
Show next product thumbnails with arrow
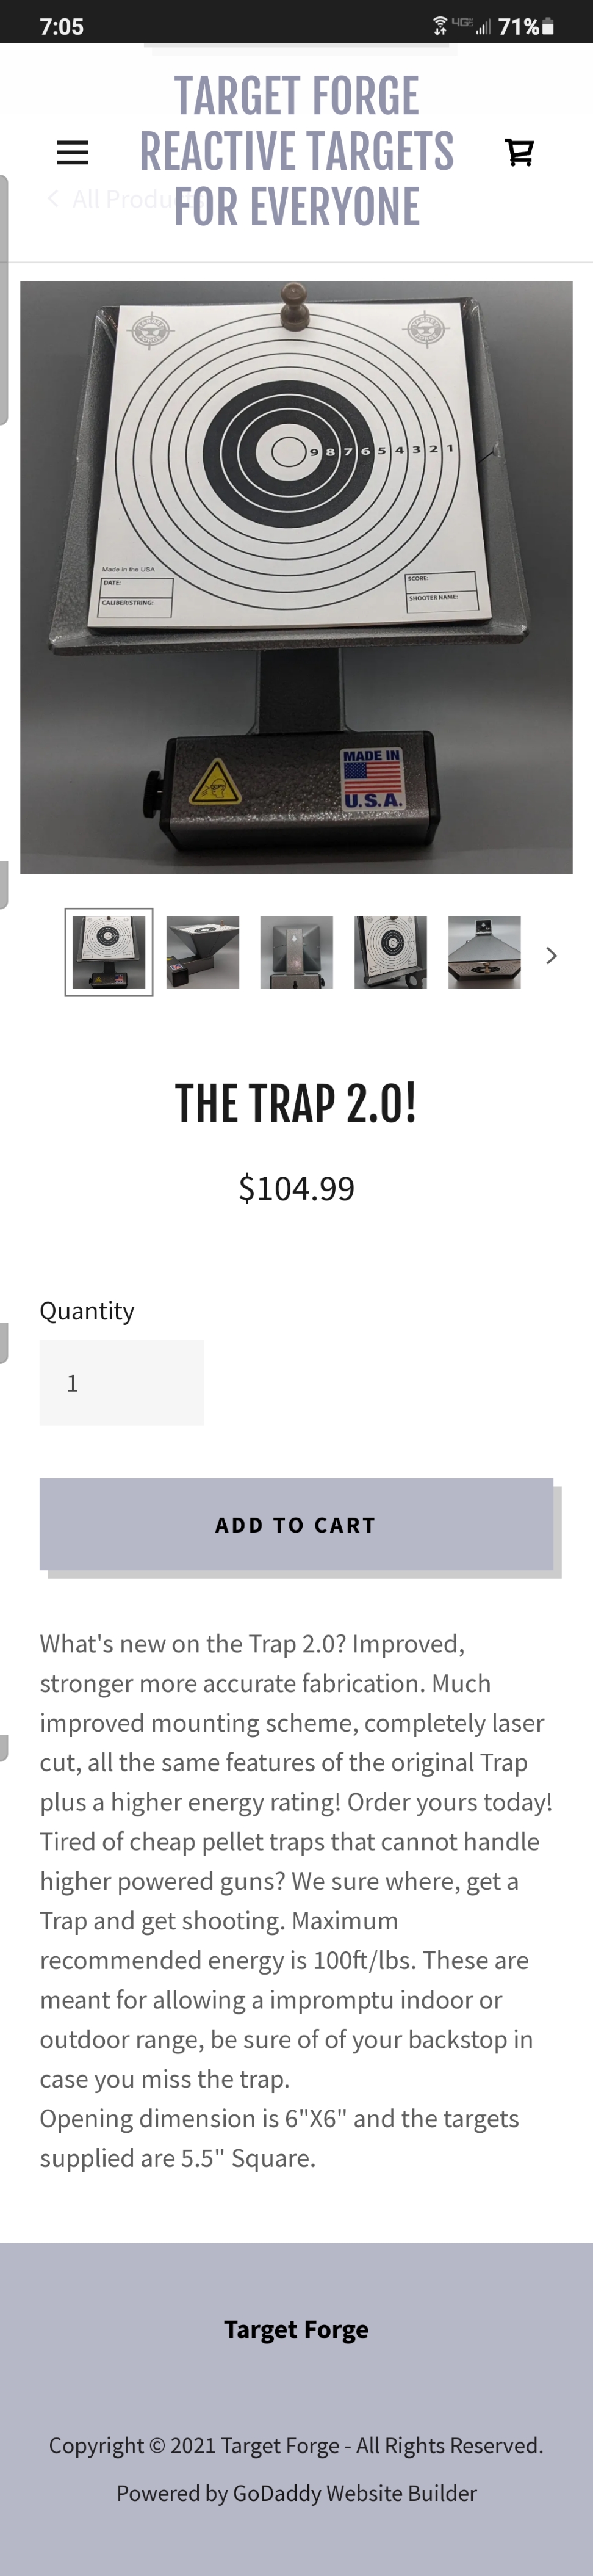coord(551,955)
